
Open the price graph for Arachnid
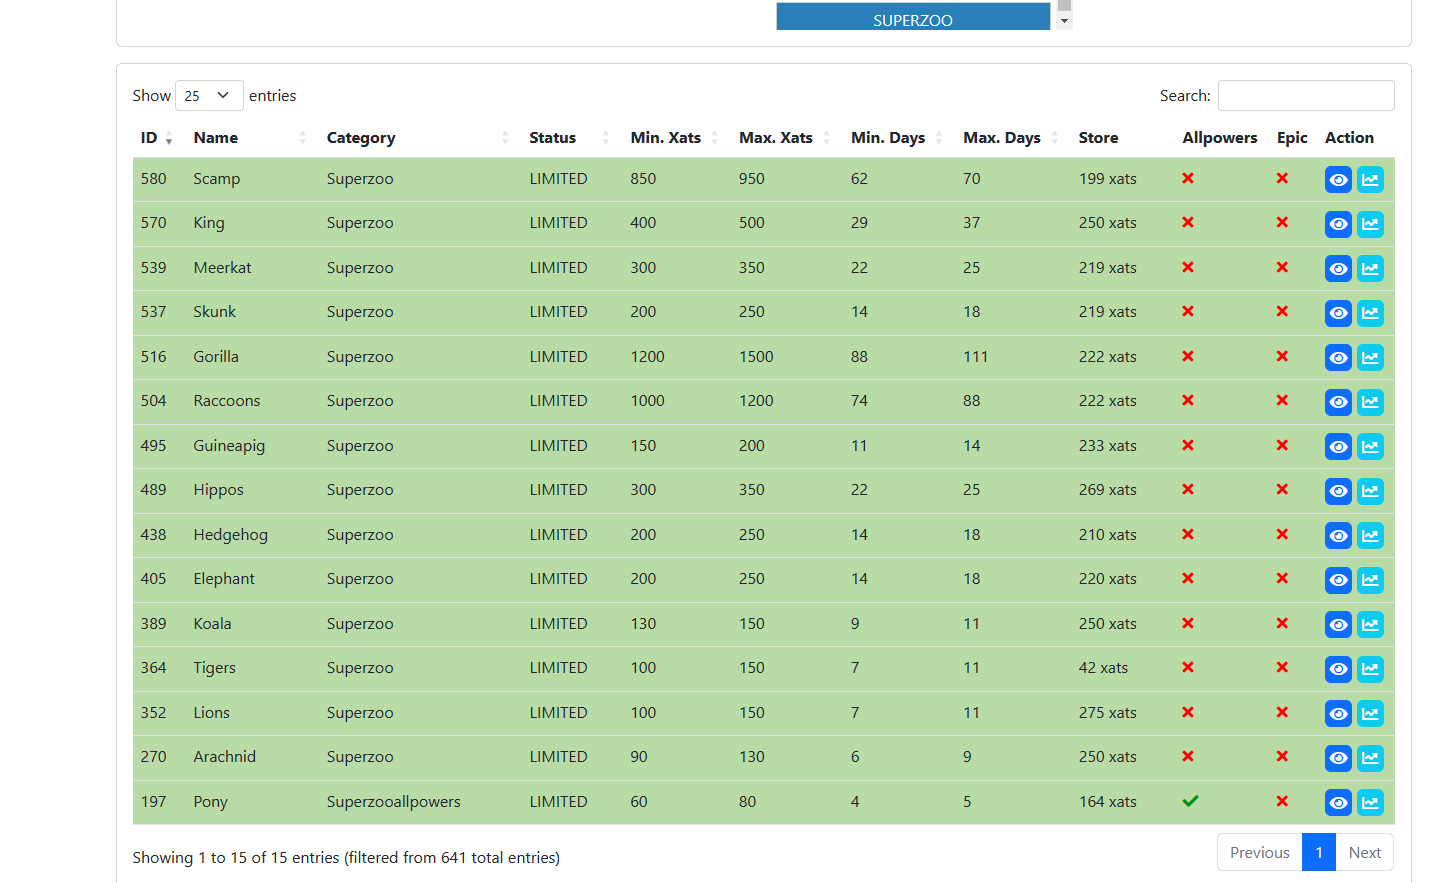(x=1370, y=758)
